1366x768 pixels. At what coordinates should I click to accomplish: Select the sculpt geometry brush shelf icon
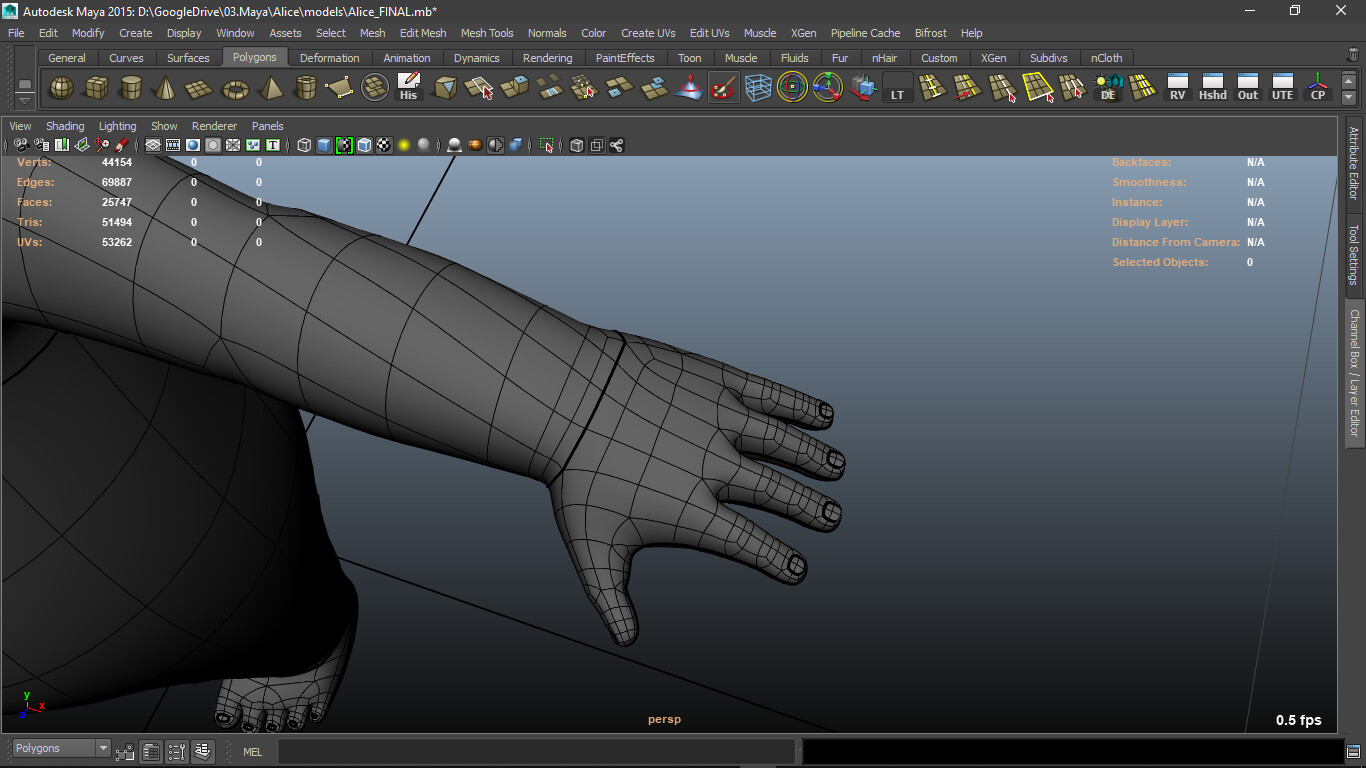tap(723, 88)
